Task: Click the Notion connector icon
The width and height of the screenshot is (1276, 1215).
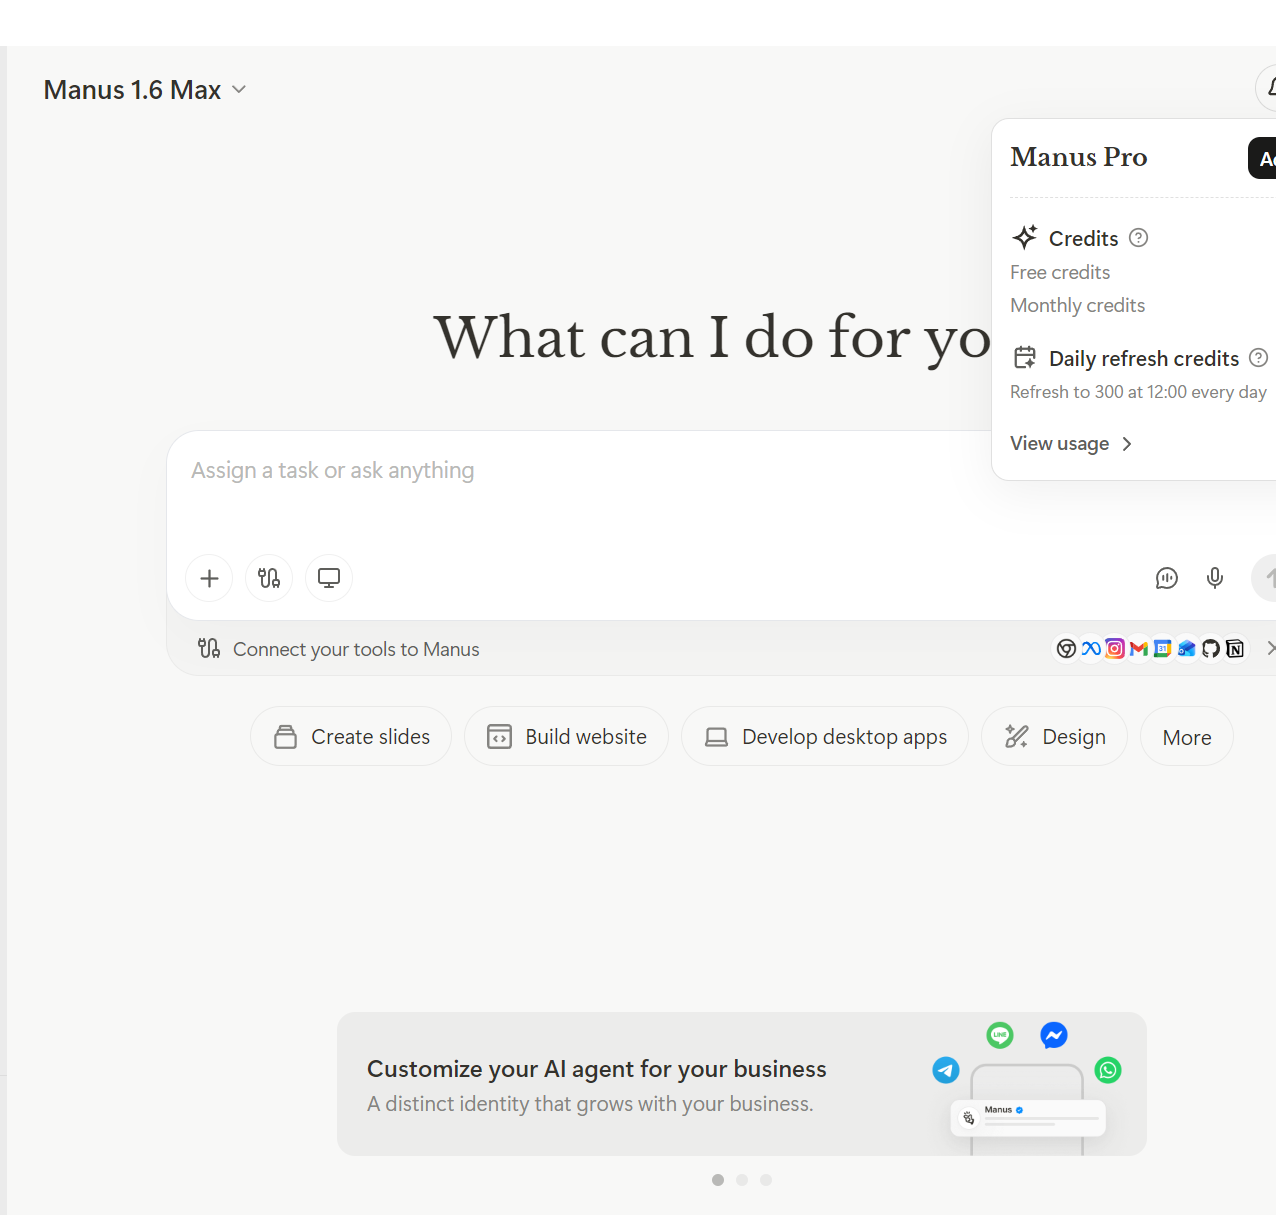Action: pyautogui.click(x=1235, y=649)
